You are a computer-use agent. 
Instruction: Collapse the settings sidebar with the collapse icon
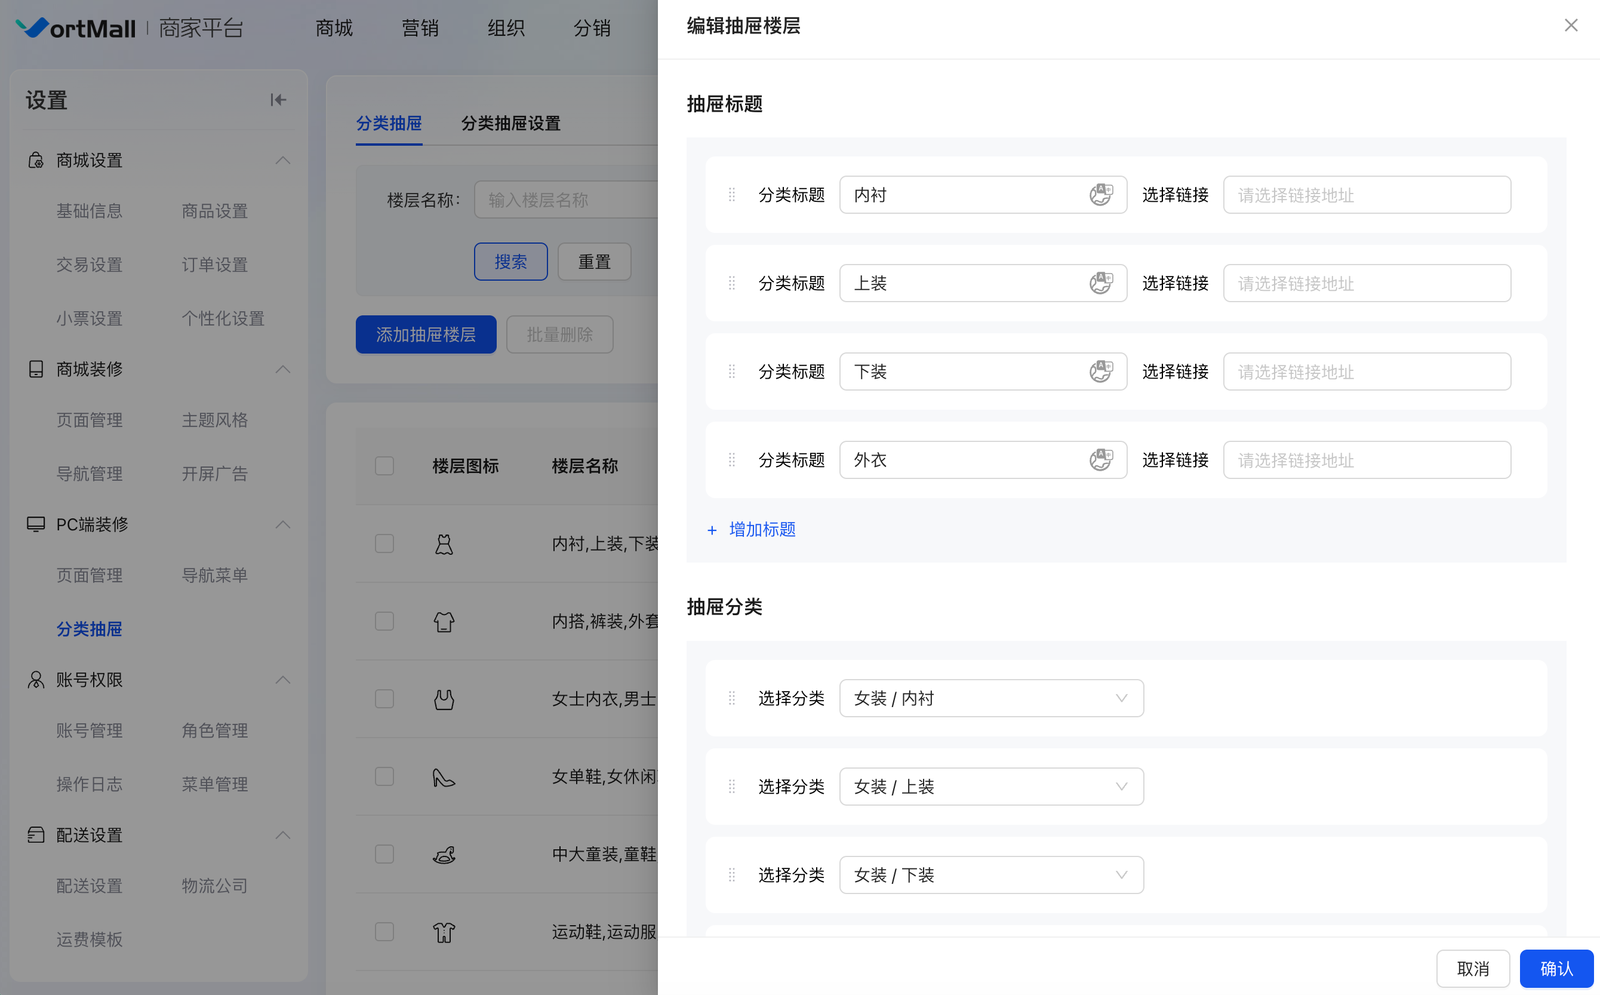(278, 100)
